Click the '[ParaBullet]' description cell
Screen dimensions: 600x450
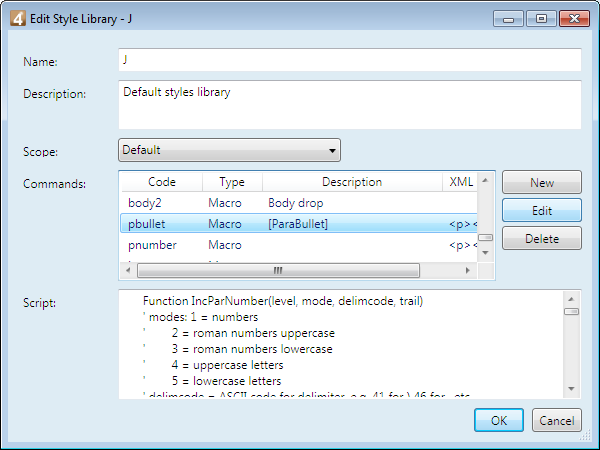[x=298, y=224]
